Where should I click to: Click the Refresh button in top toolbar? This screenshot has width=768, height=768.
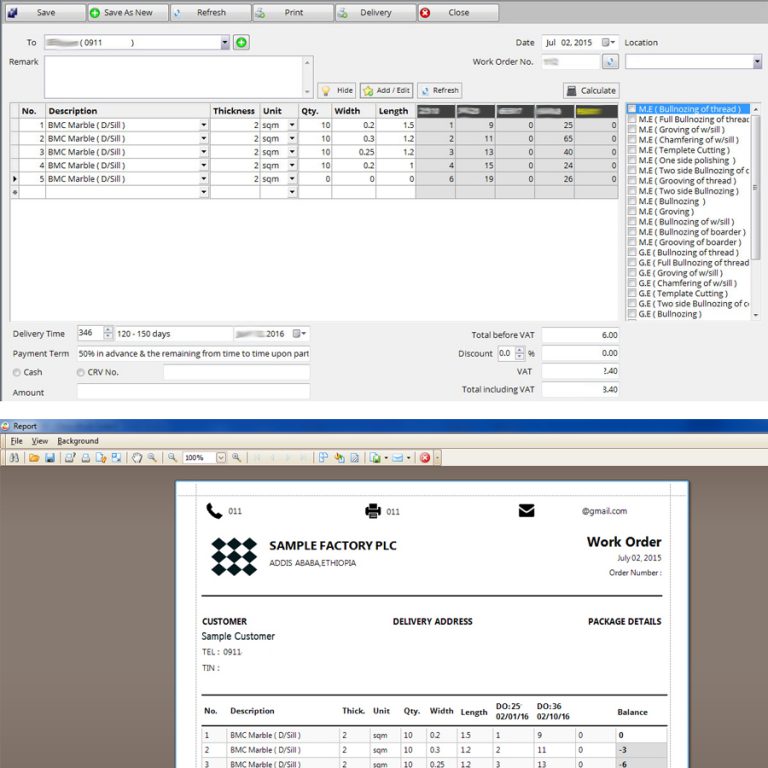[x=211, y=13]
